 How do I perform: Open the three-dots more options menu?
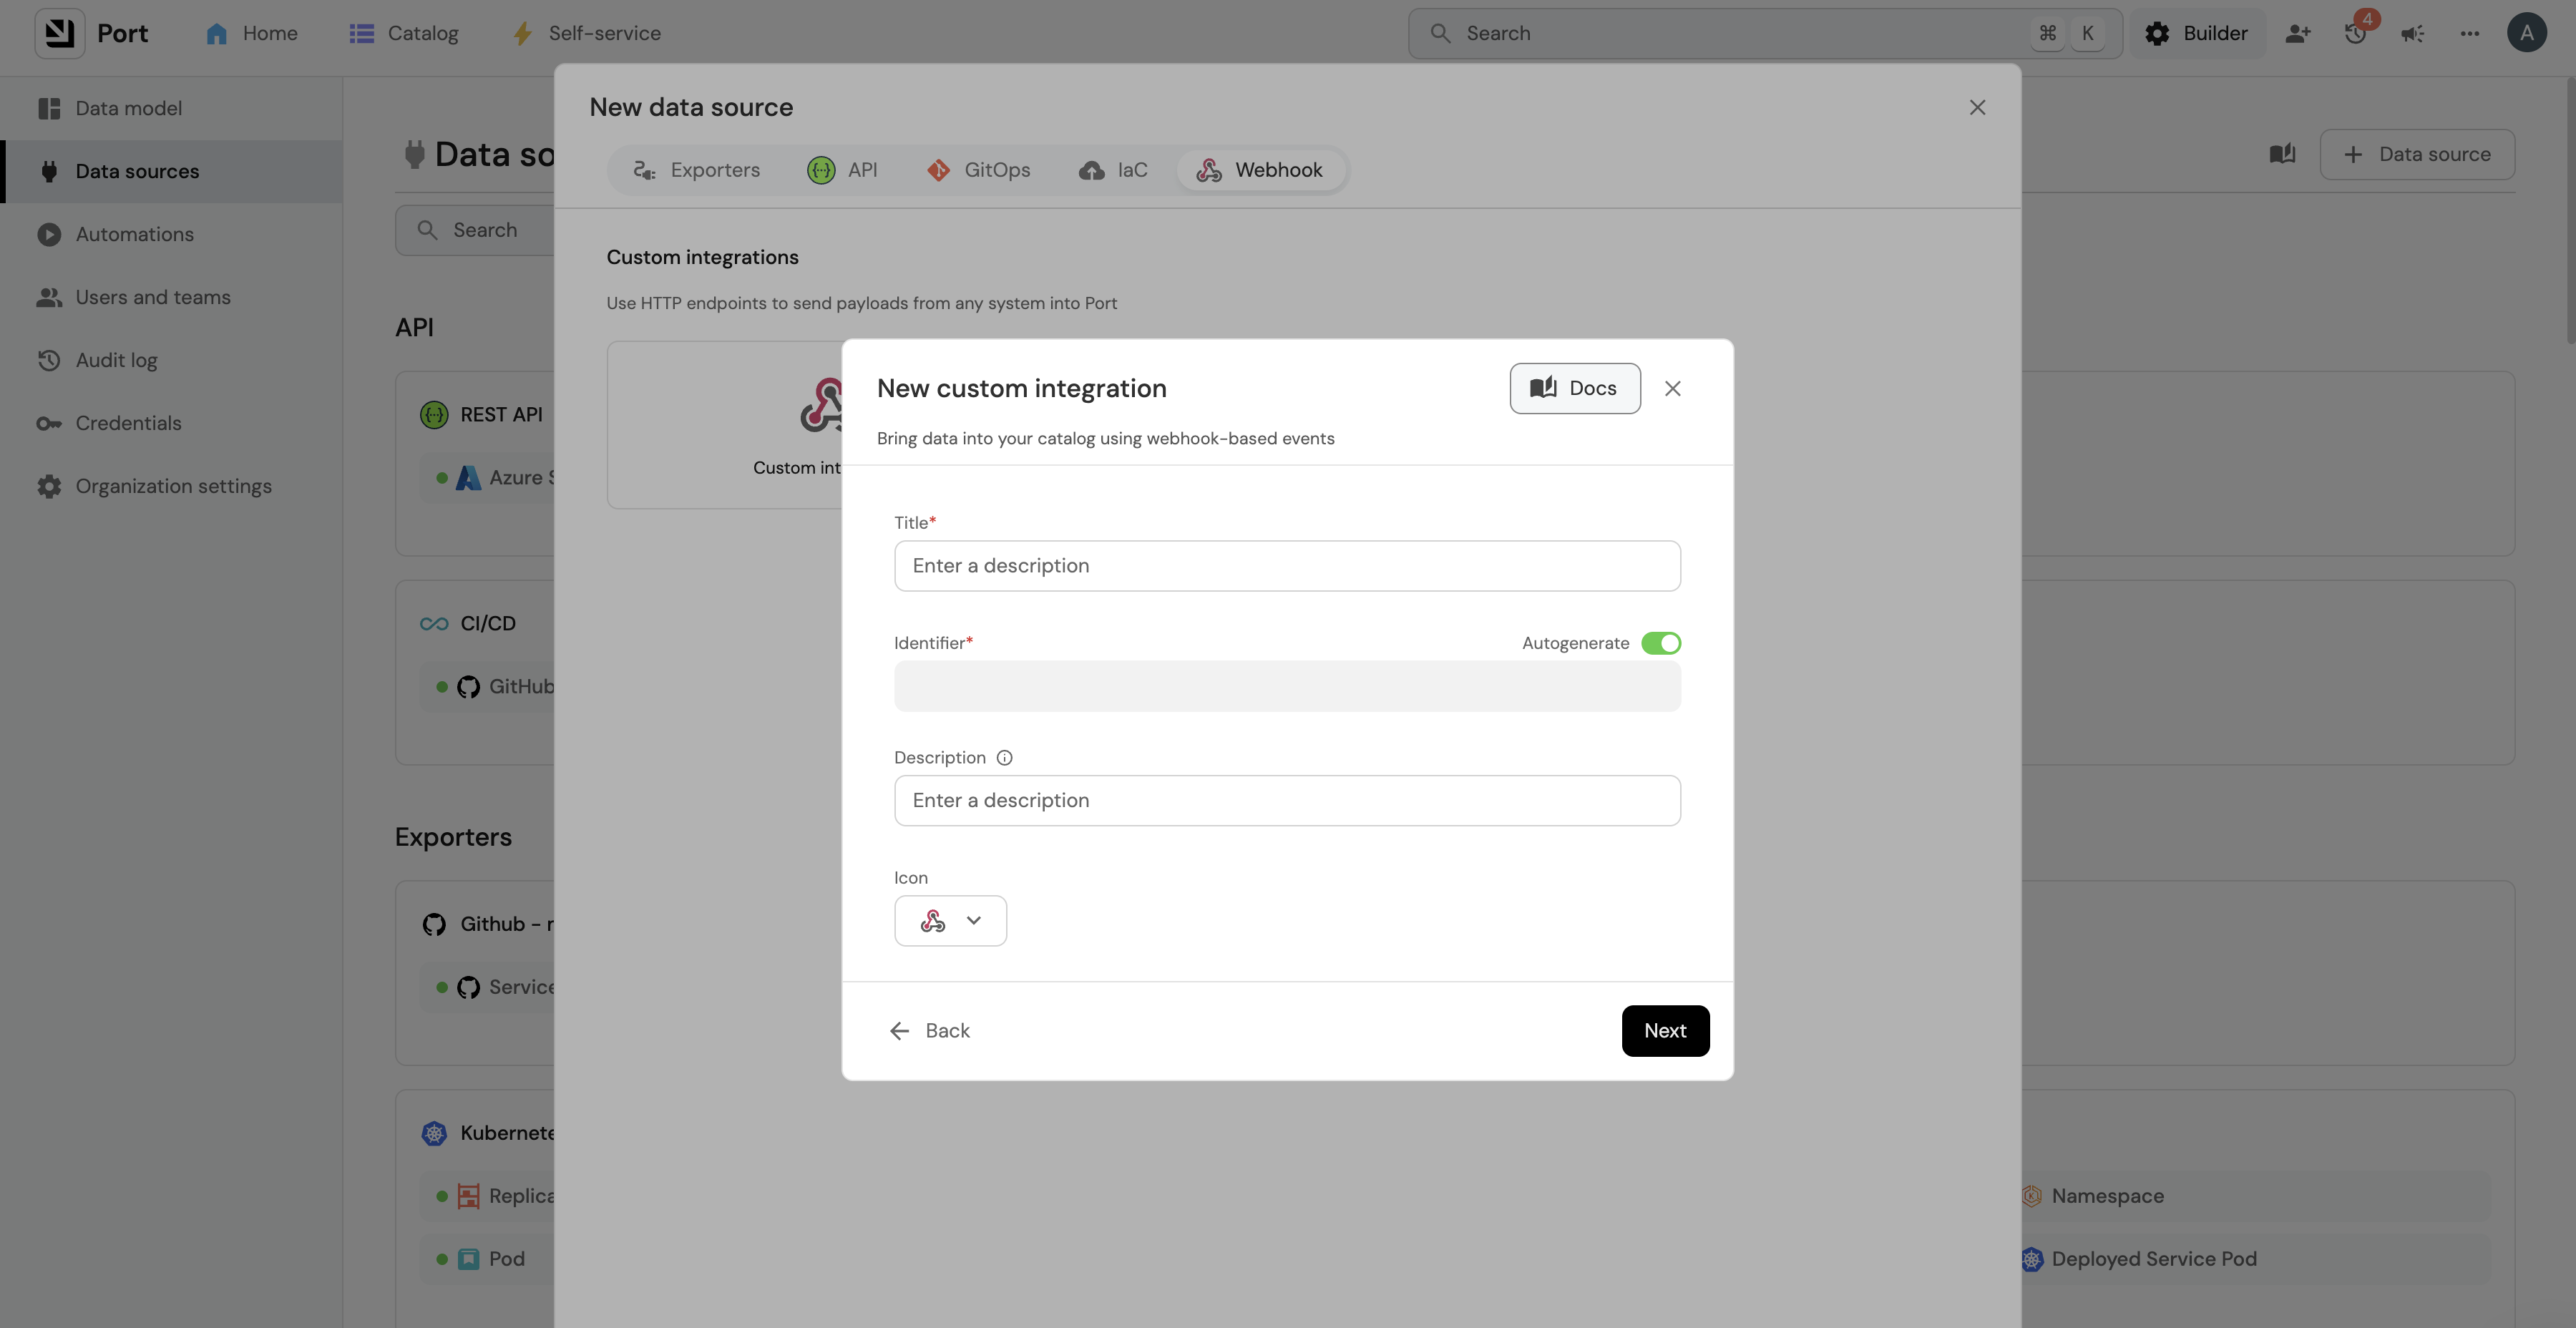point(2469,33)
